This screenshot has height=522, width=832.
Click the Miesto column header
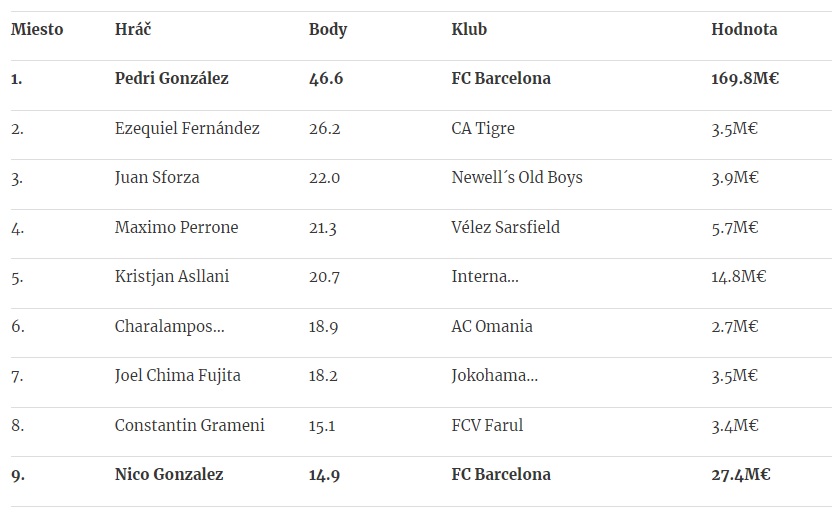click(37, 29)
